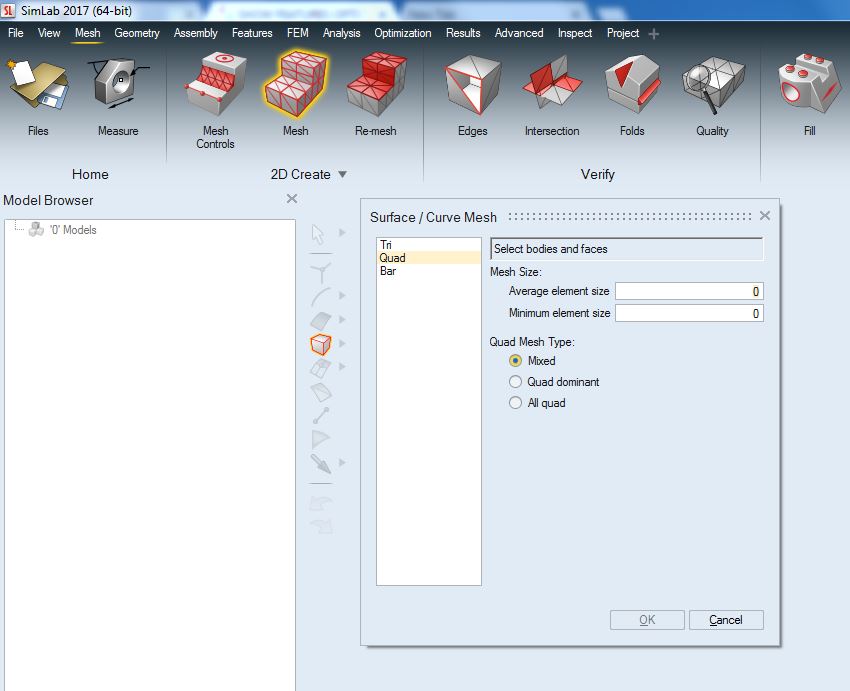Select Tri in the element type list
This screenshot has height=691, width=850.
coord(428,244)
